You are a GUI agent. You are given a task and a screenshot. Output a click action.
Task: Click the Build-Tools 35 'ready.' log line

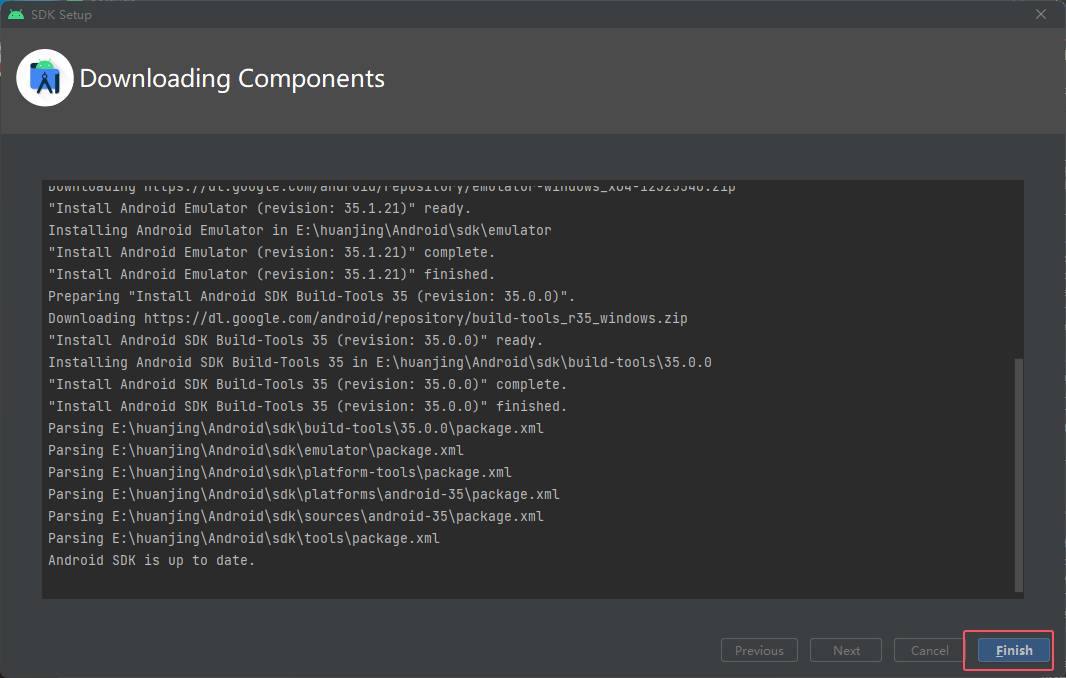(296, 340)
